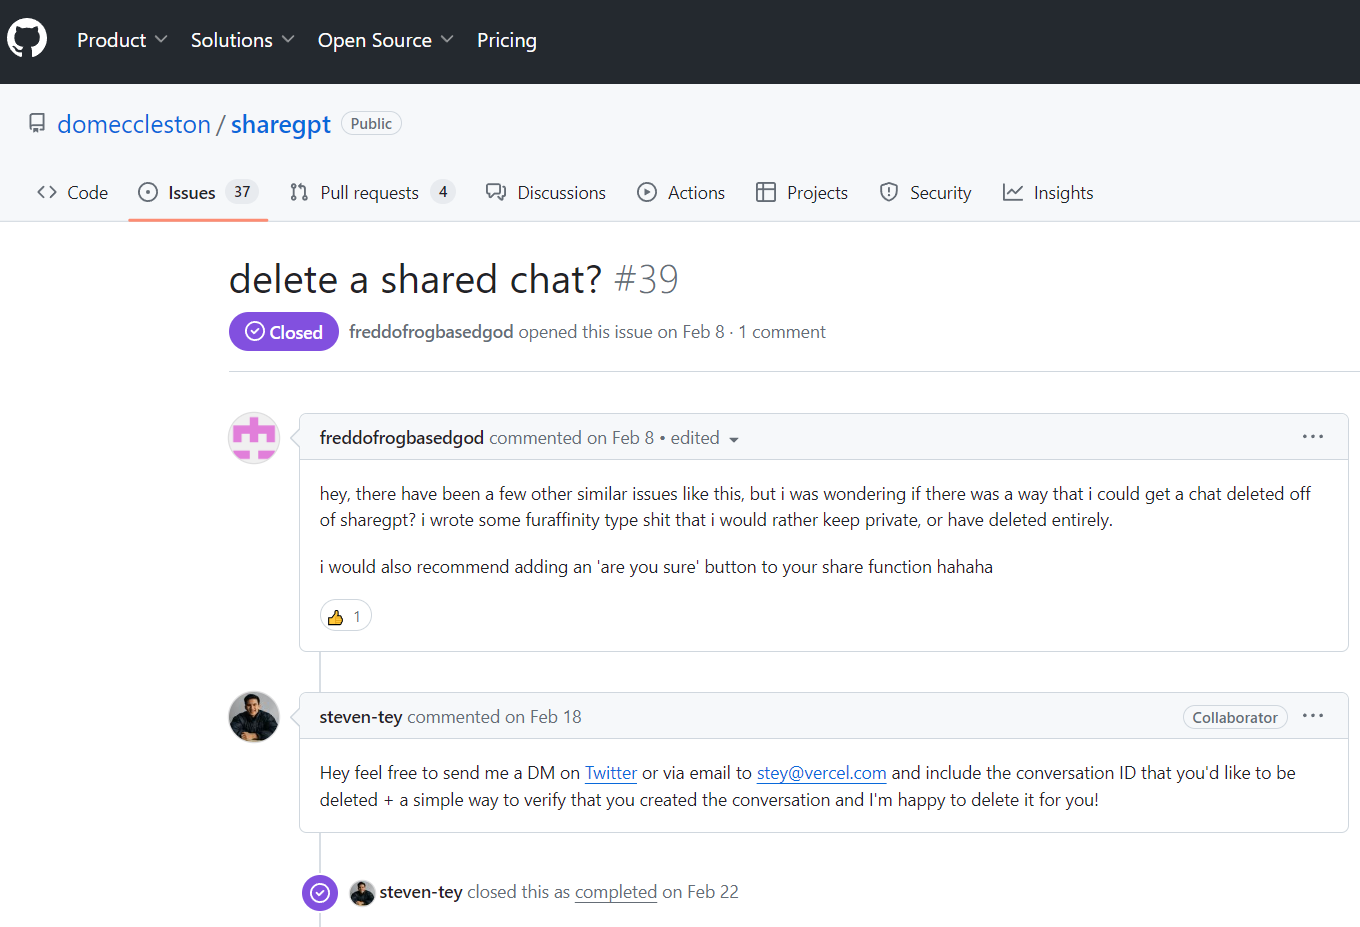1360x927 pixels.
Task: Click the Discussions speech-bubbles icon
Action: point(496,192)
